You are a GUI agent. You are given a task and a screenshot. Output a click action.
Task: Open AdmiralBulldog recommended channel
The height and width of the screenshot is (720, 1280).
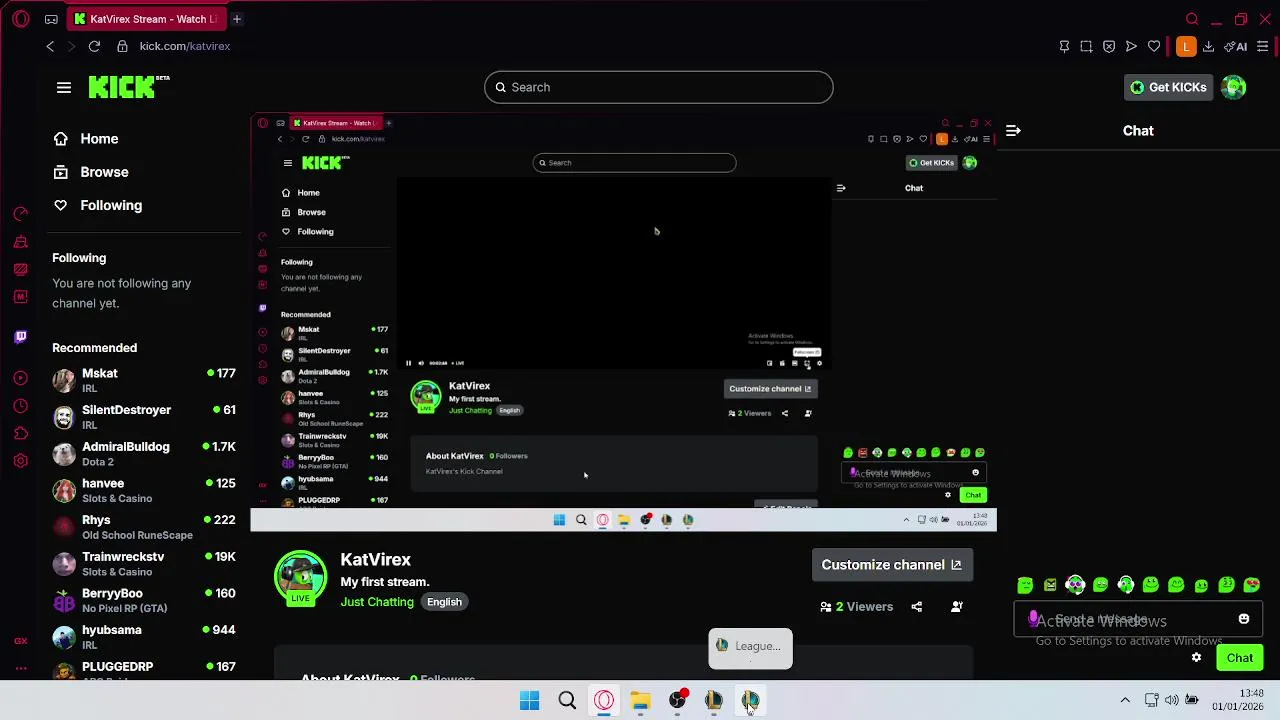click(144, 454)
